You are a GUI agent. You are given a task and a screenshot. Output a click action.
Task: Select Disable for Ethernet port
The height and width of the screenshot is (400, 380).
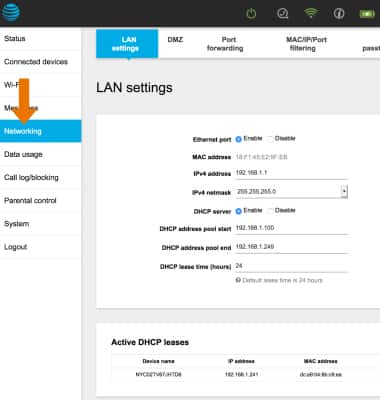pos(270,139)
